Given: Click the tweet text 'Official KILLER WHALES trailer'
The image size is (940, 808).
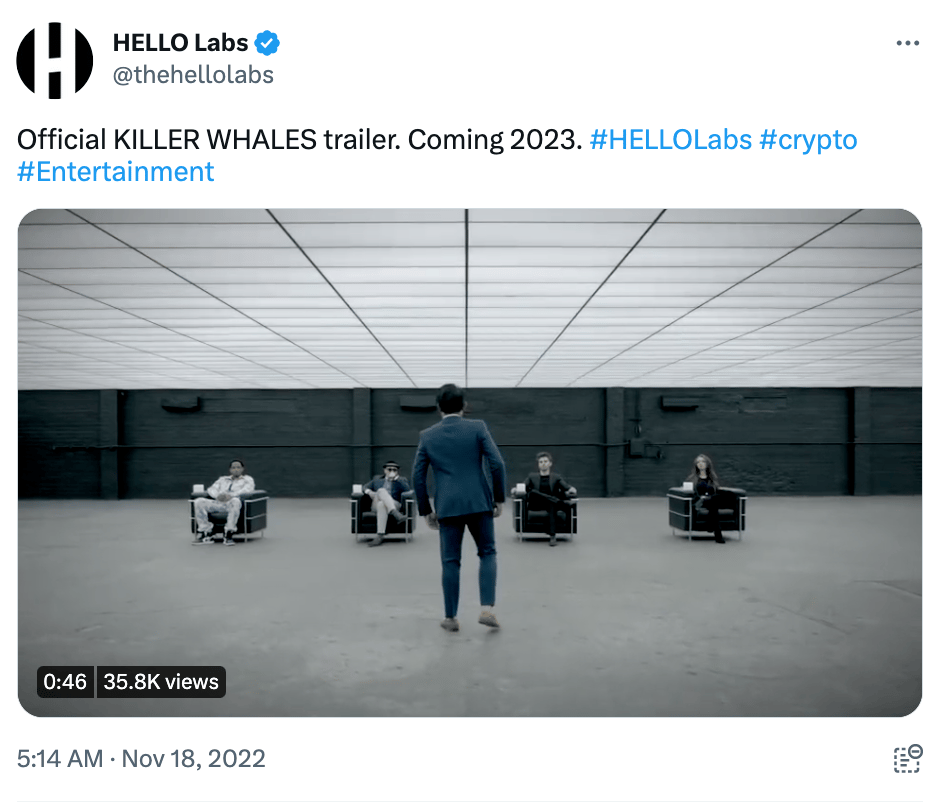Looking at the screenshot, I should click(209, 140).
